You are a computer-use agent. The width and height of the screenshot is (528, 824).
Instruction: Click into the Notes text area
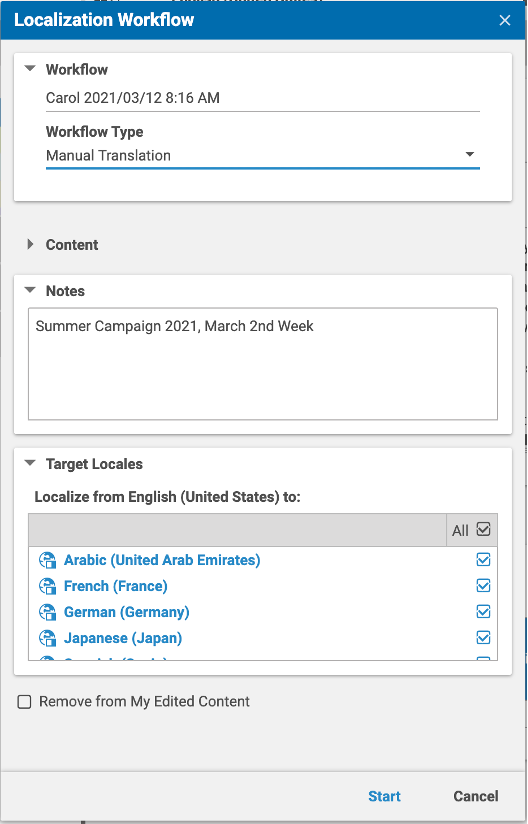pos(263,364)
